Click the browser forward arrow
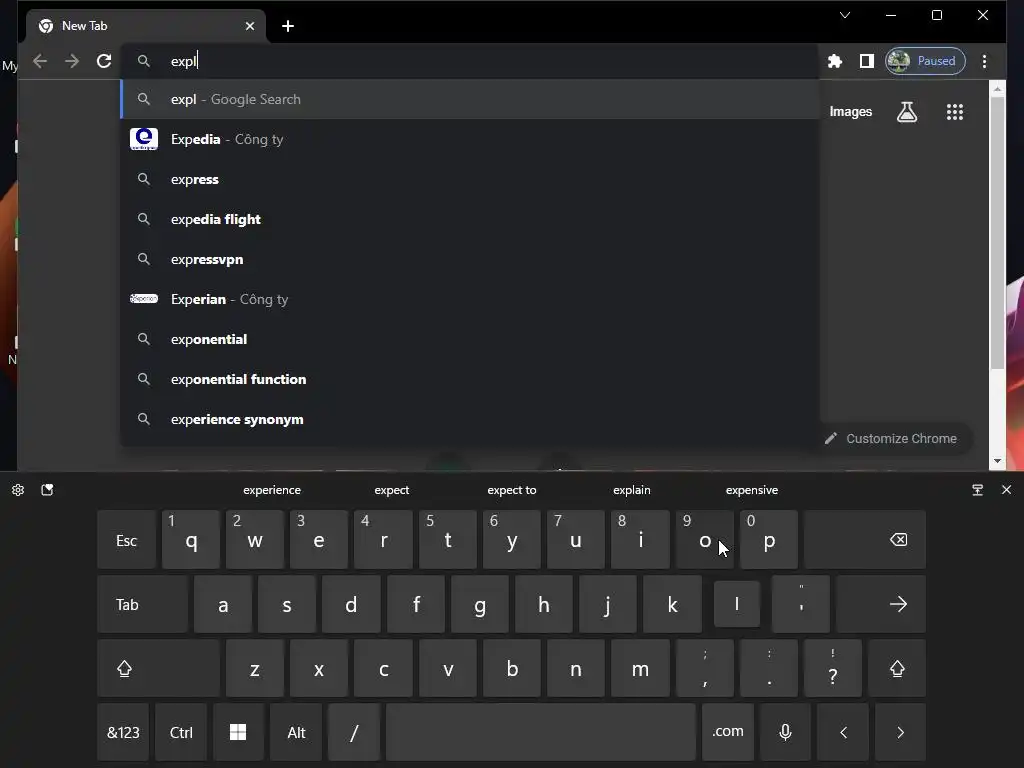Viewport: 1024px width, 768px height. pos(72,61)
